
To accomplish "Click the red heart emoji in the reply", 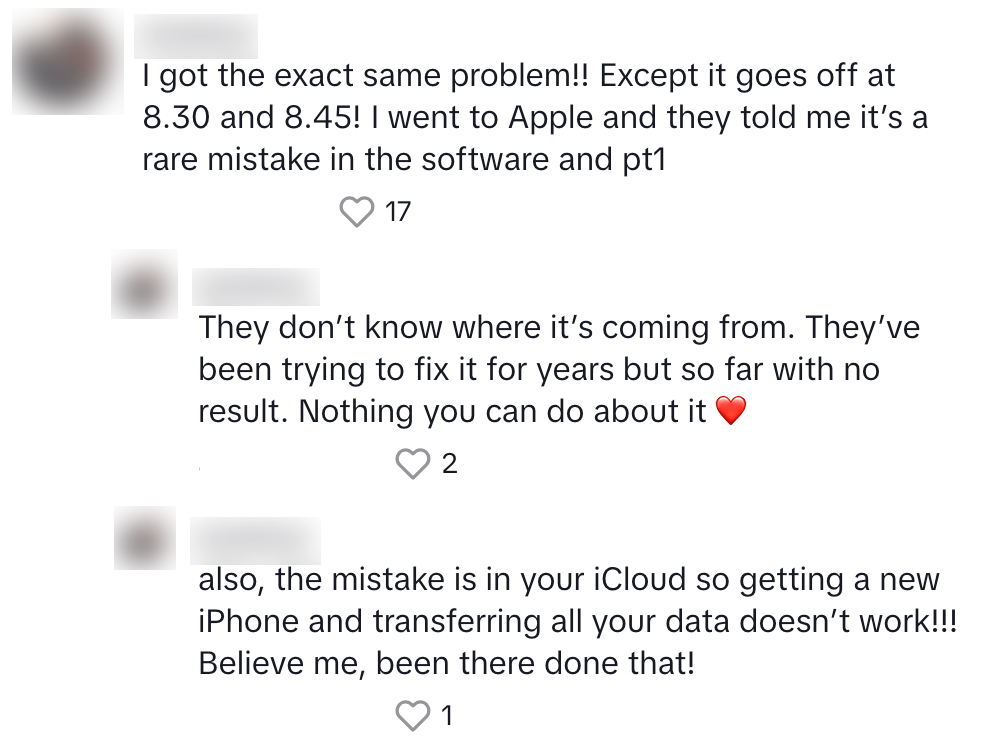I will [732, 411].
